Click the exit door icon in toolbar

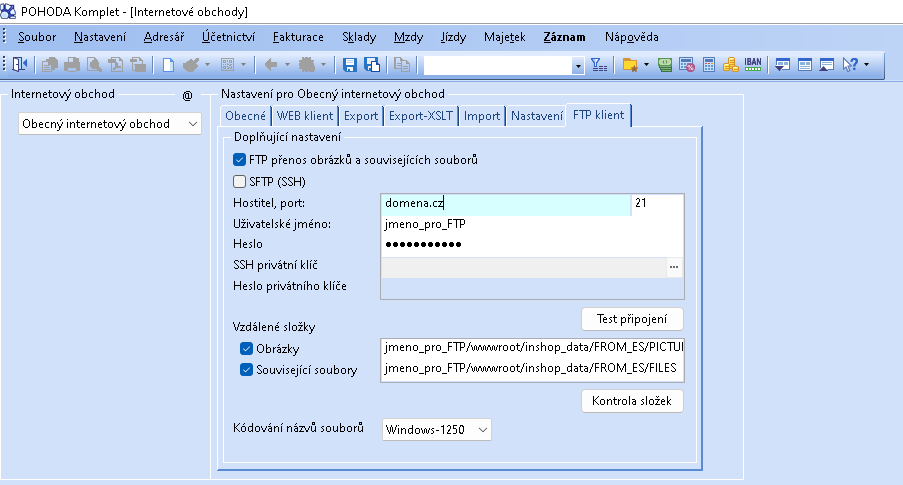[x=20, y=65]
